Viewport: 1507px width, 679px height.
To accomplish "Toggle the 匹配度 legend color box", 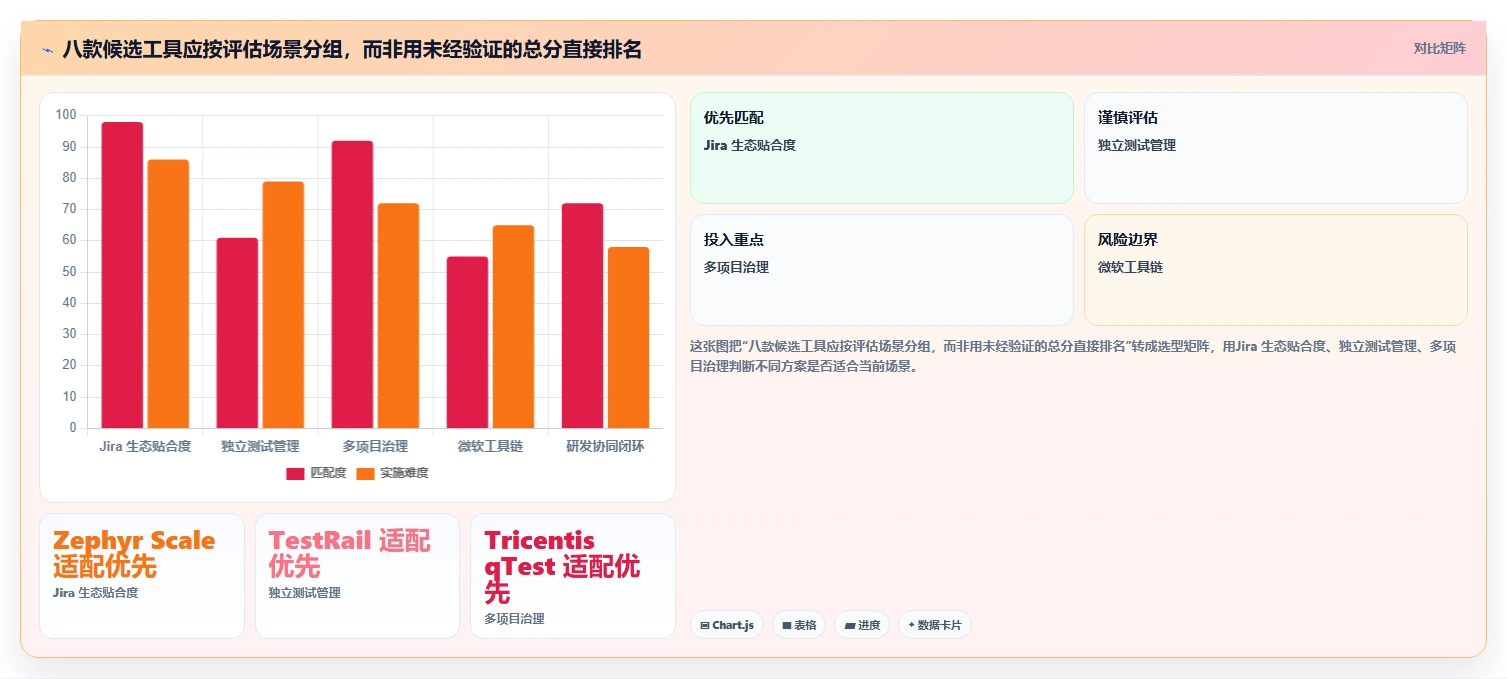I will 295,473.
